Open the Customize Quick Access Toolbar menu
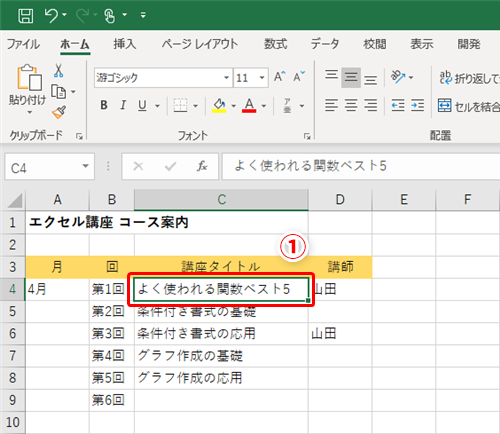Viewport: 500px width, 434px height. point(143,15)
